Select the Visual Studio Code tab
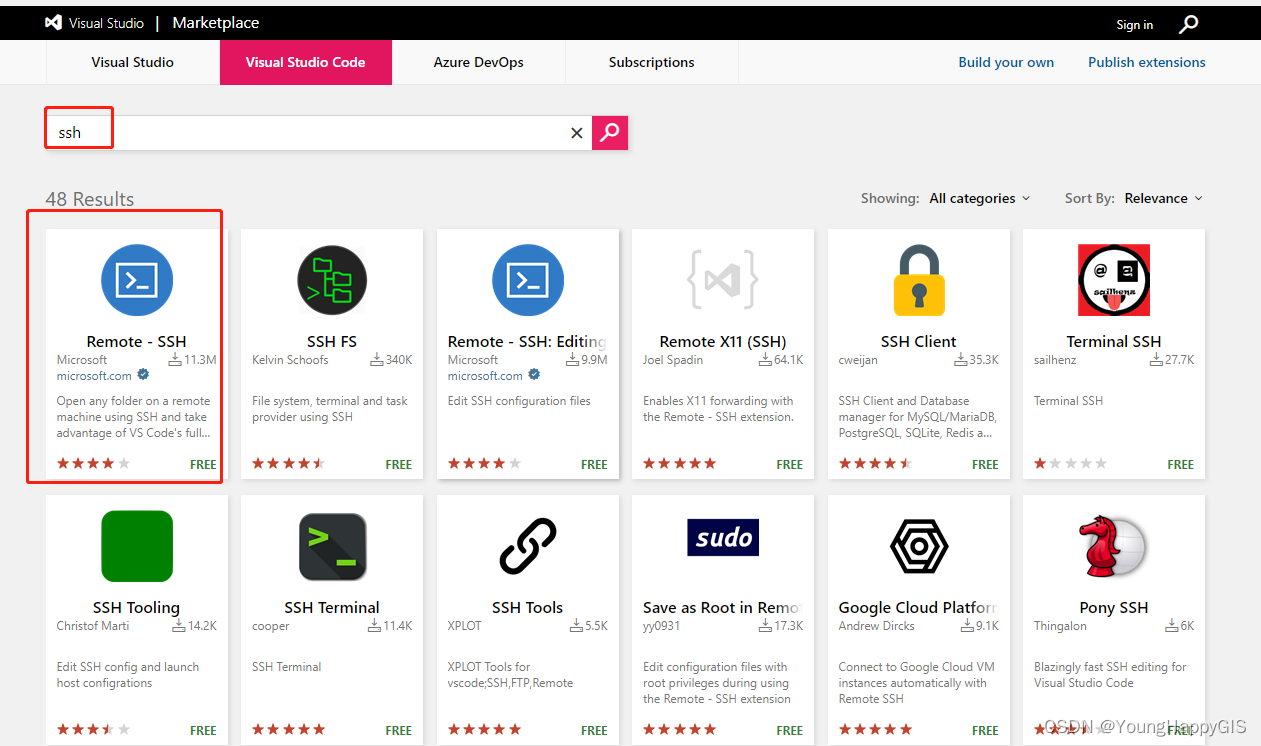The height and width of the screenshot is (746, 1261). tap(306, 62)
